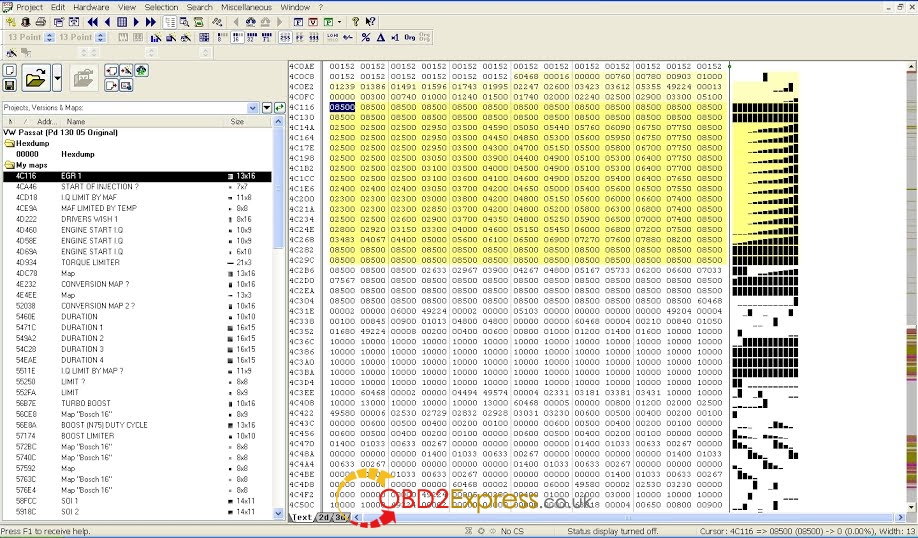
Task: Switch to the 2d tab
Action: (324, 517)
